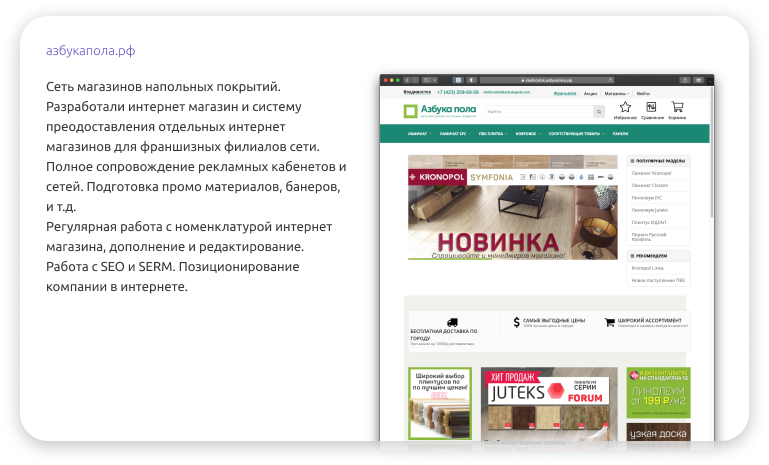Expand the Сопутствующие товары menu
Viewport: 769px width, 465px height.
click(x=576, y=133)
